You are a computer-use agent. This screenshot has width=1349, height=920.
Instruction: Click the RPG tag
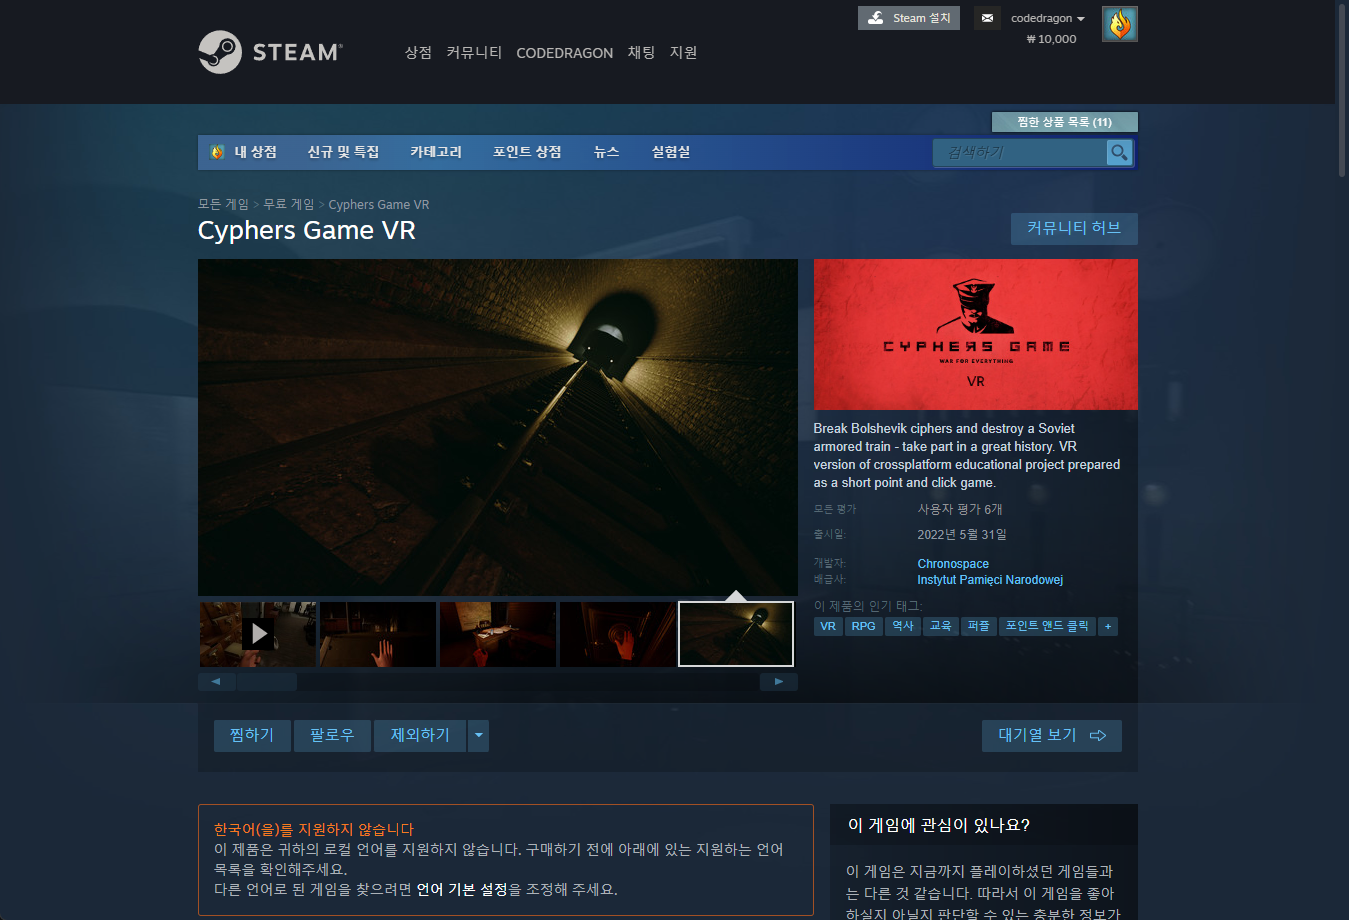point(863,626)
